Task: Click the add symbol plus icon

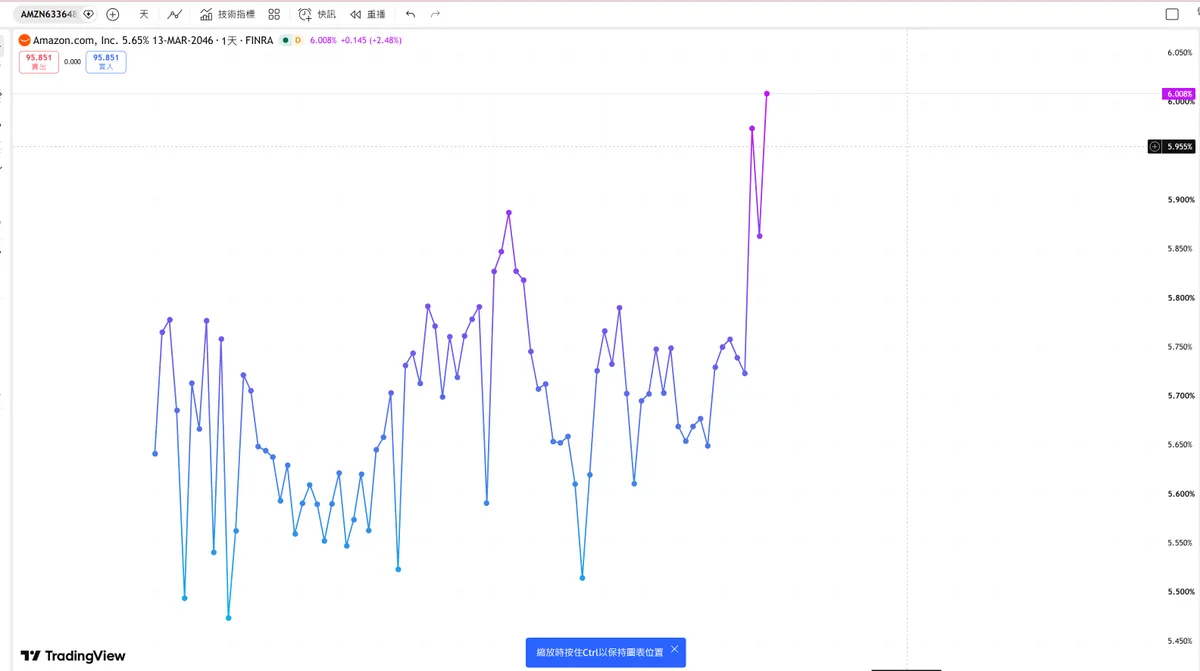Action: tap(112, 14)
